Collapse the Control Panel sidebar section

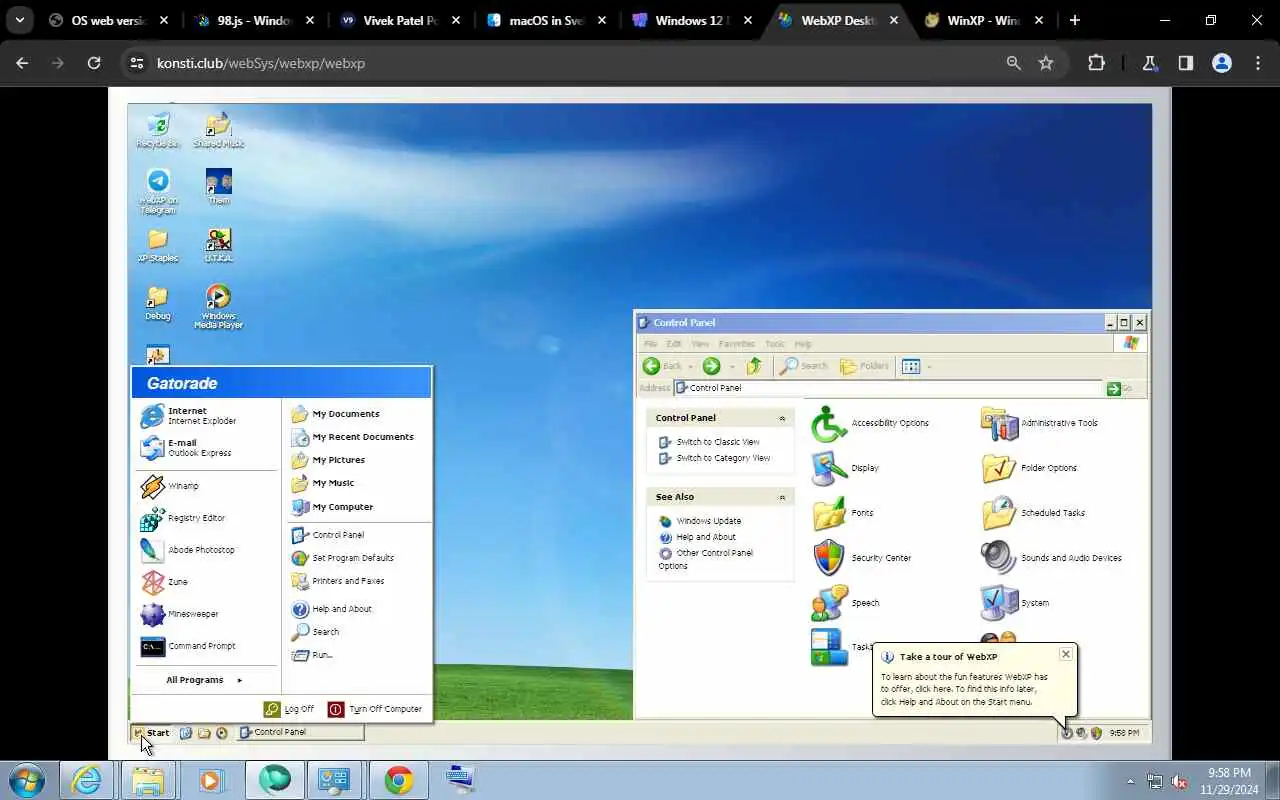(x=782, y=418)
